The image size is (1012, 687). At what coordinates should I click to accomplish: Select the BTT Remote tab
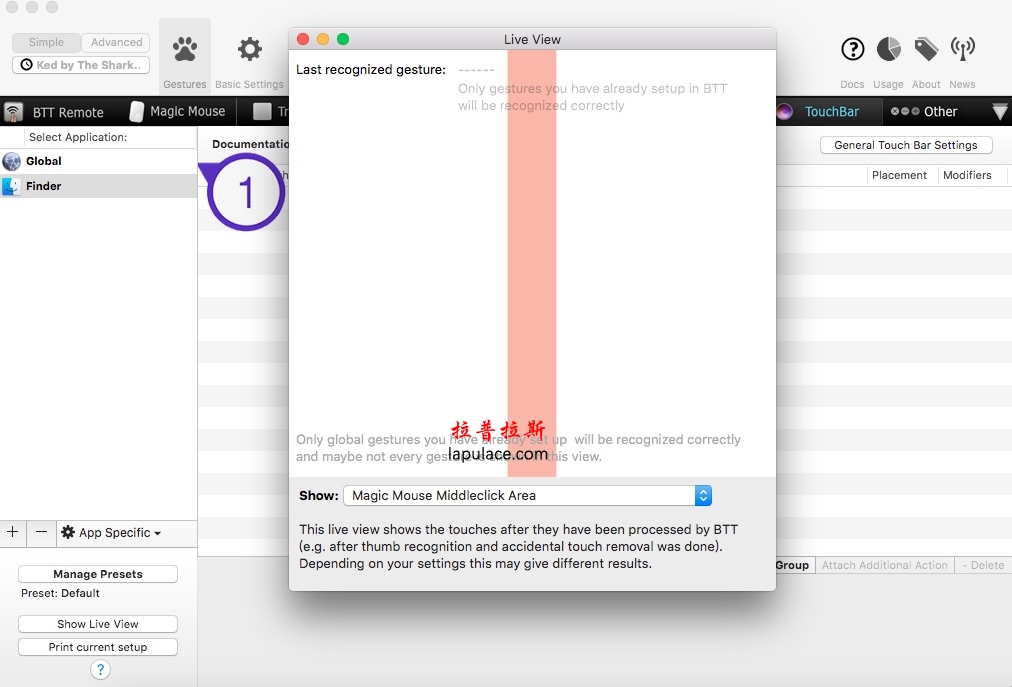click(54, 112)
